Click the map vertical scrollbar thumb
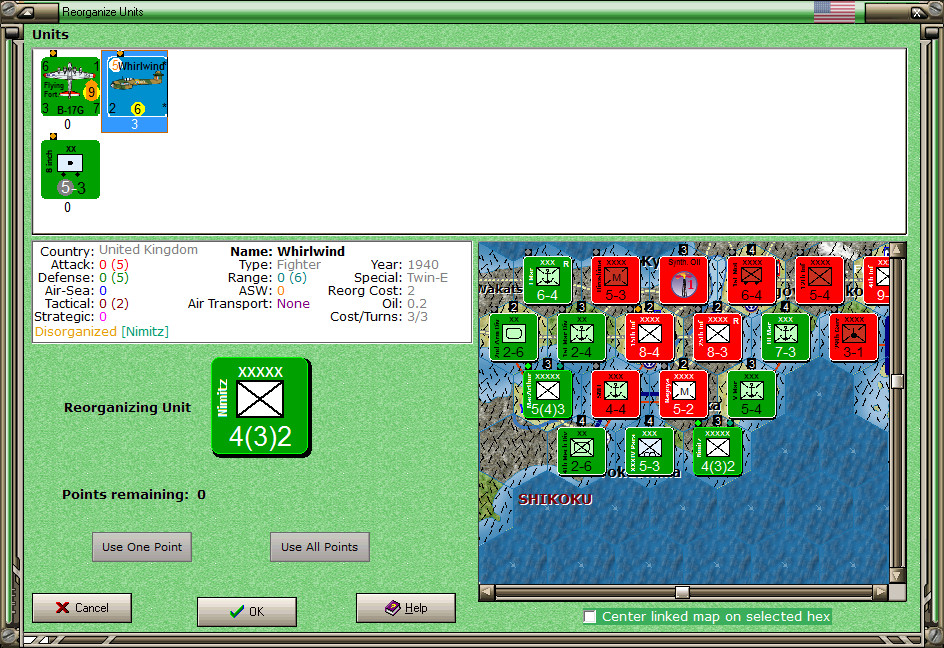 [898, 381]
